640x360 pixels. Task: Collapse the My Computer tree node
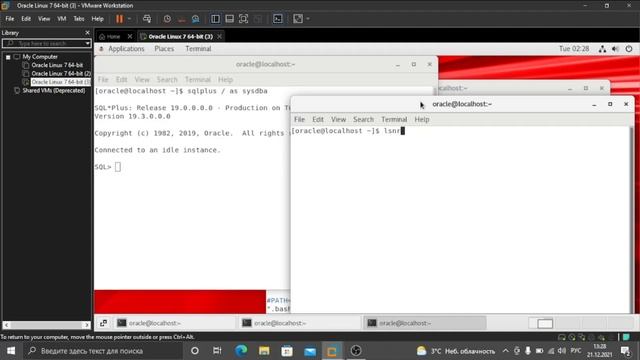pos(8,57)
